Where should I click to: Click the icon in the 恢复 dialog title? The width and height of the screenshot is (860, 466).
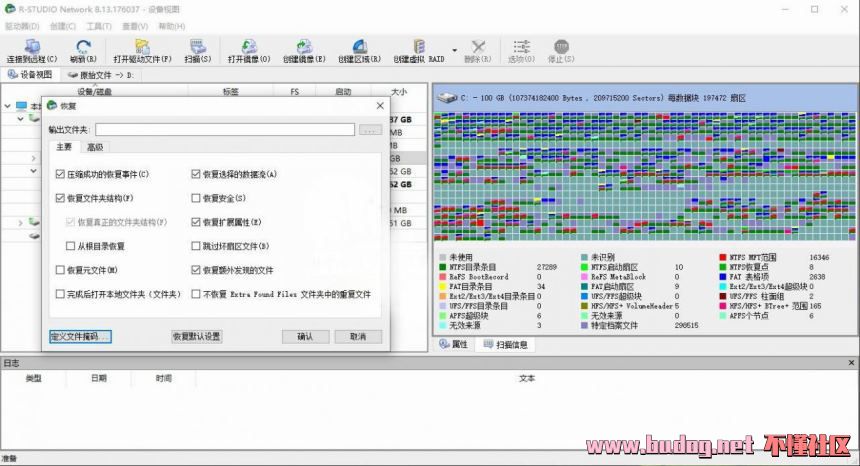click(52, 105)
